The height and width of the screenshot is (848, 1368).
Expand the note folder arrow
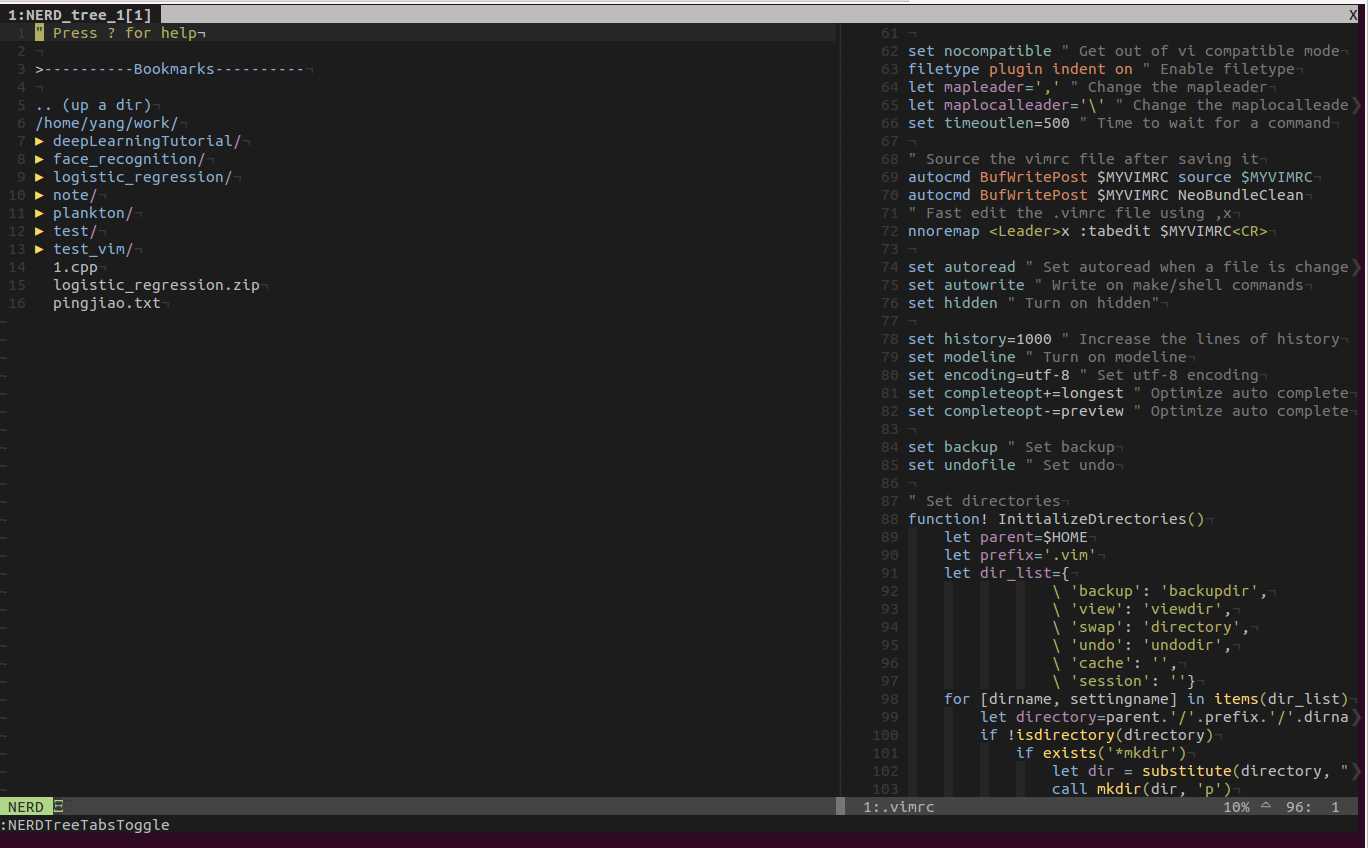click(40, 195)
